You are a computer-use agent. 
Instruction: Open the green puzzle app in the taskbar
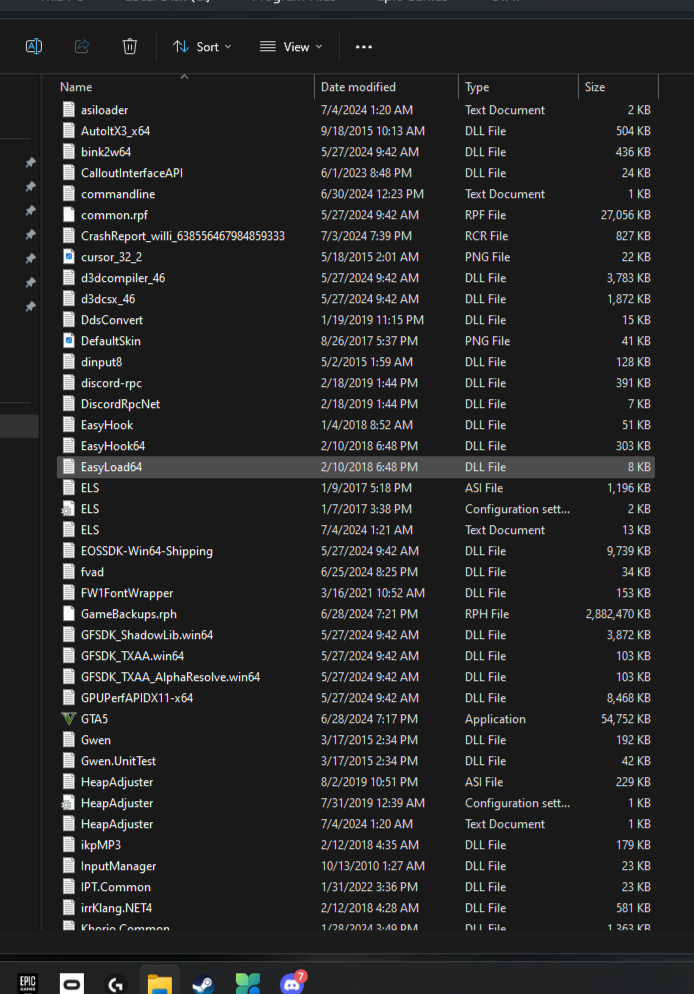[x=247, y=984]
